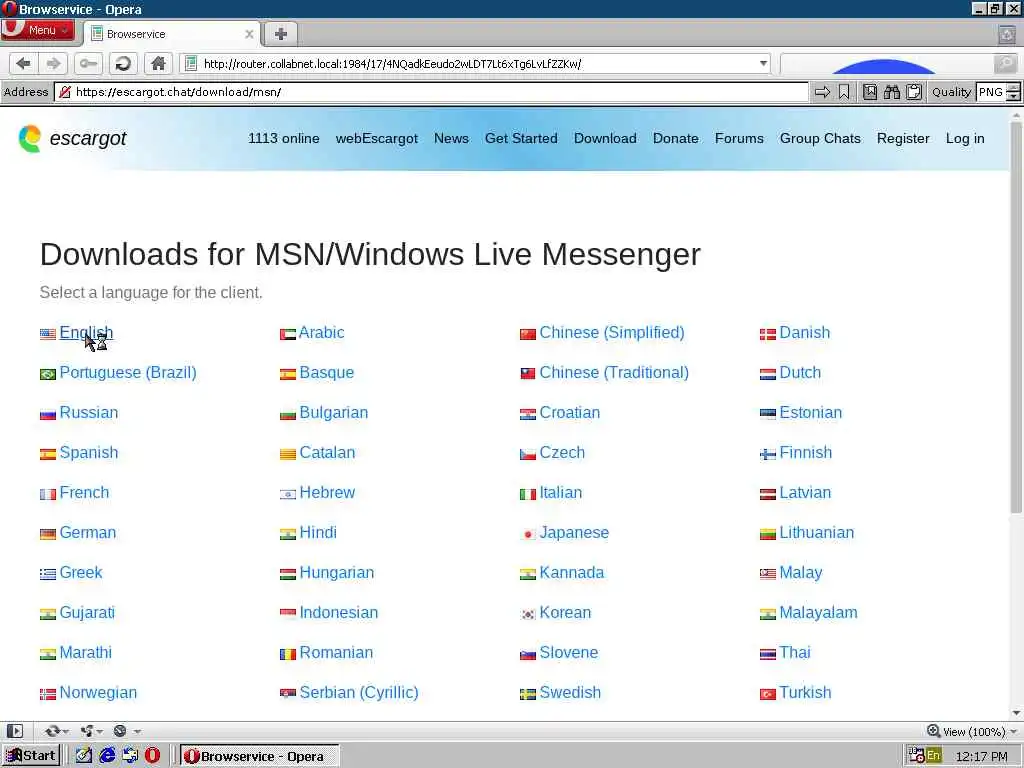
Task: Click the En language indicator in tray
Action: click(933, 756)
